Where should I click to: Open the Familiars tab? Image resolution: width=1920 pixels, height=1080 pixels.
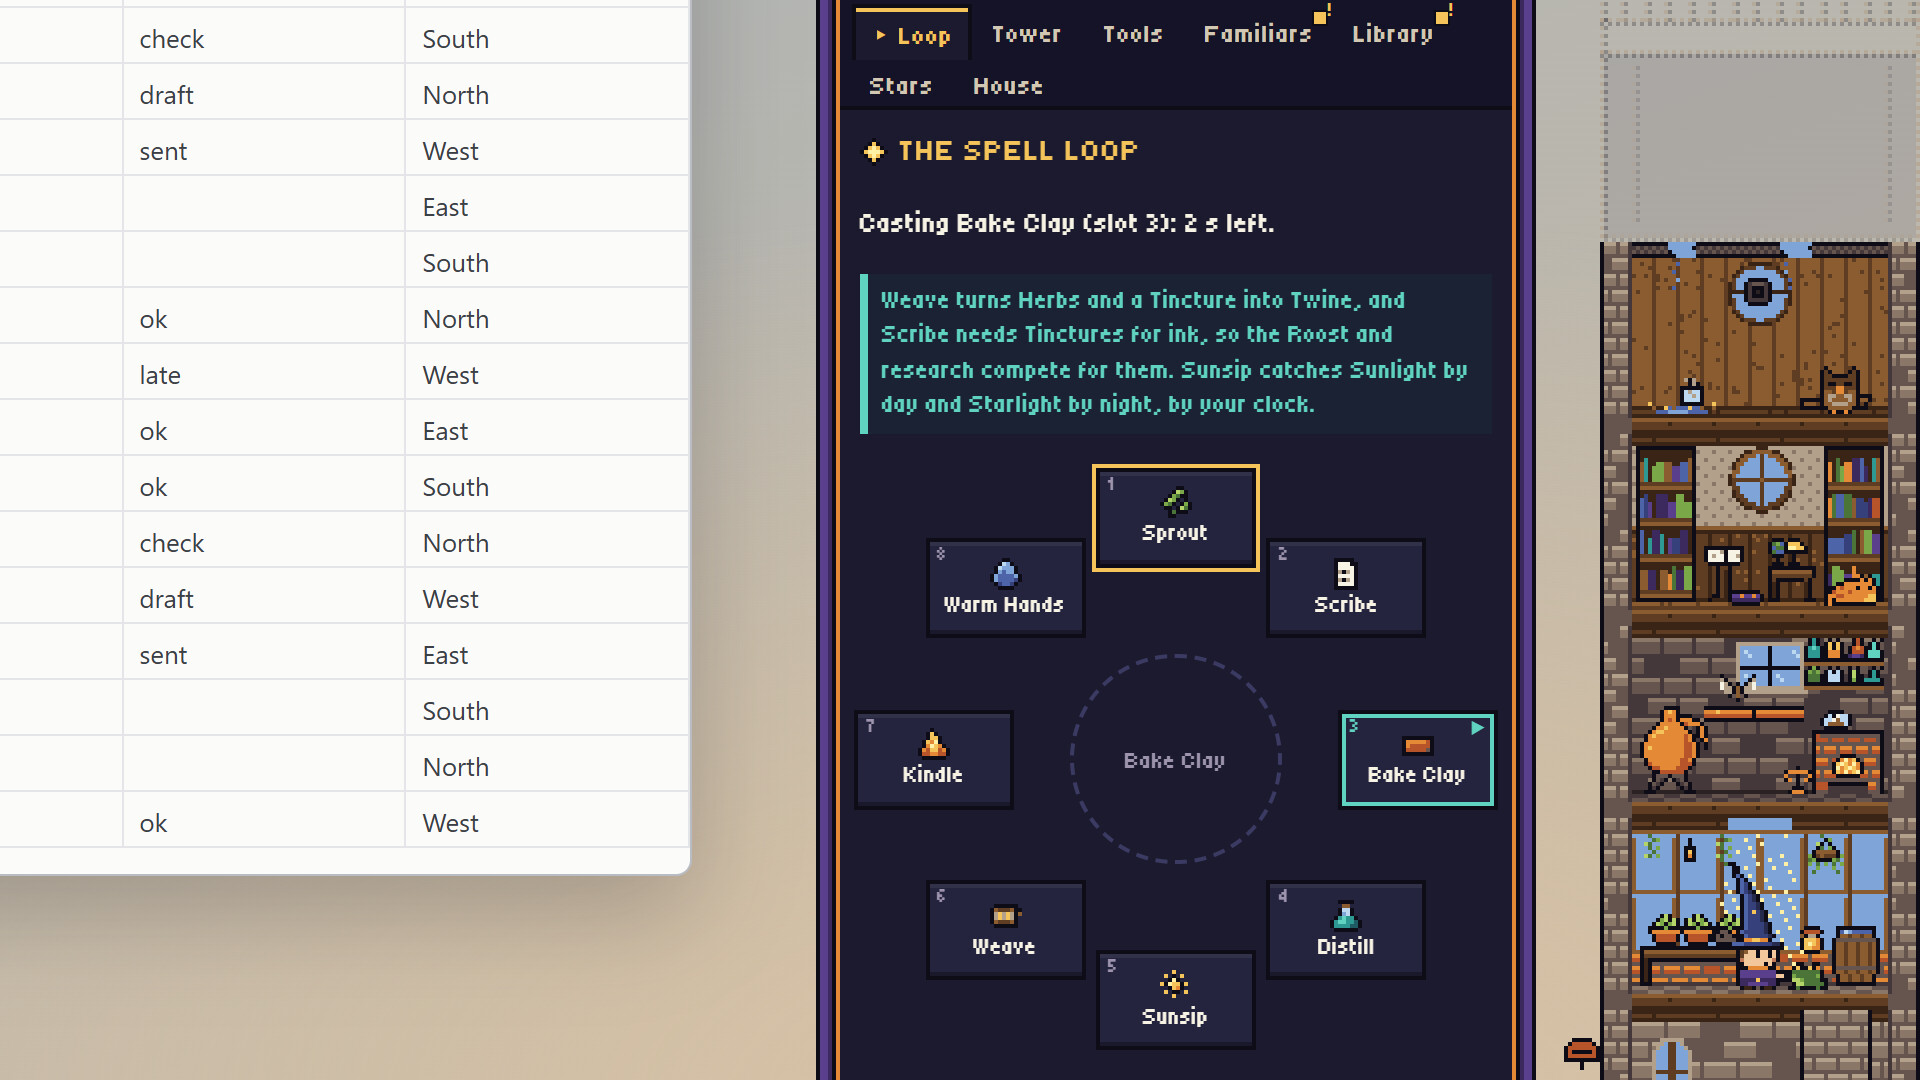click(x=1258, y=34)
